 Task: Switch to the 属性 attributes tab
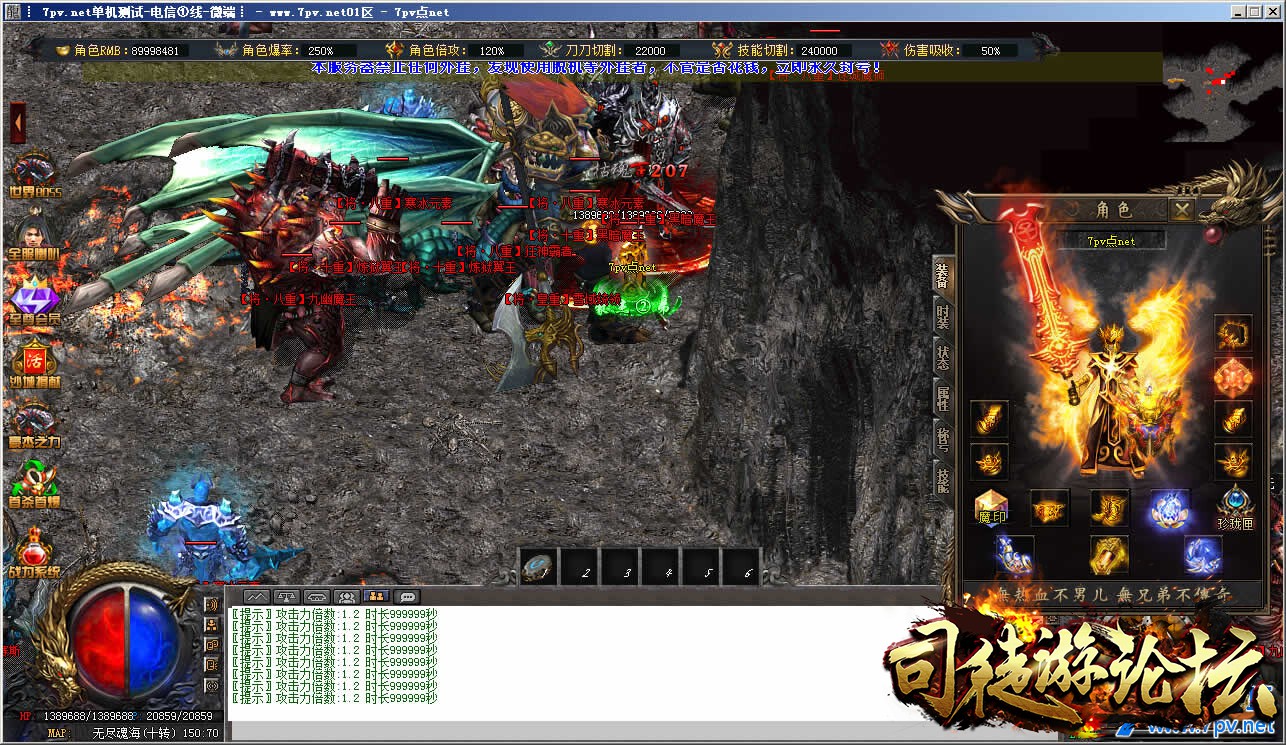click(942, 398)
